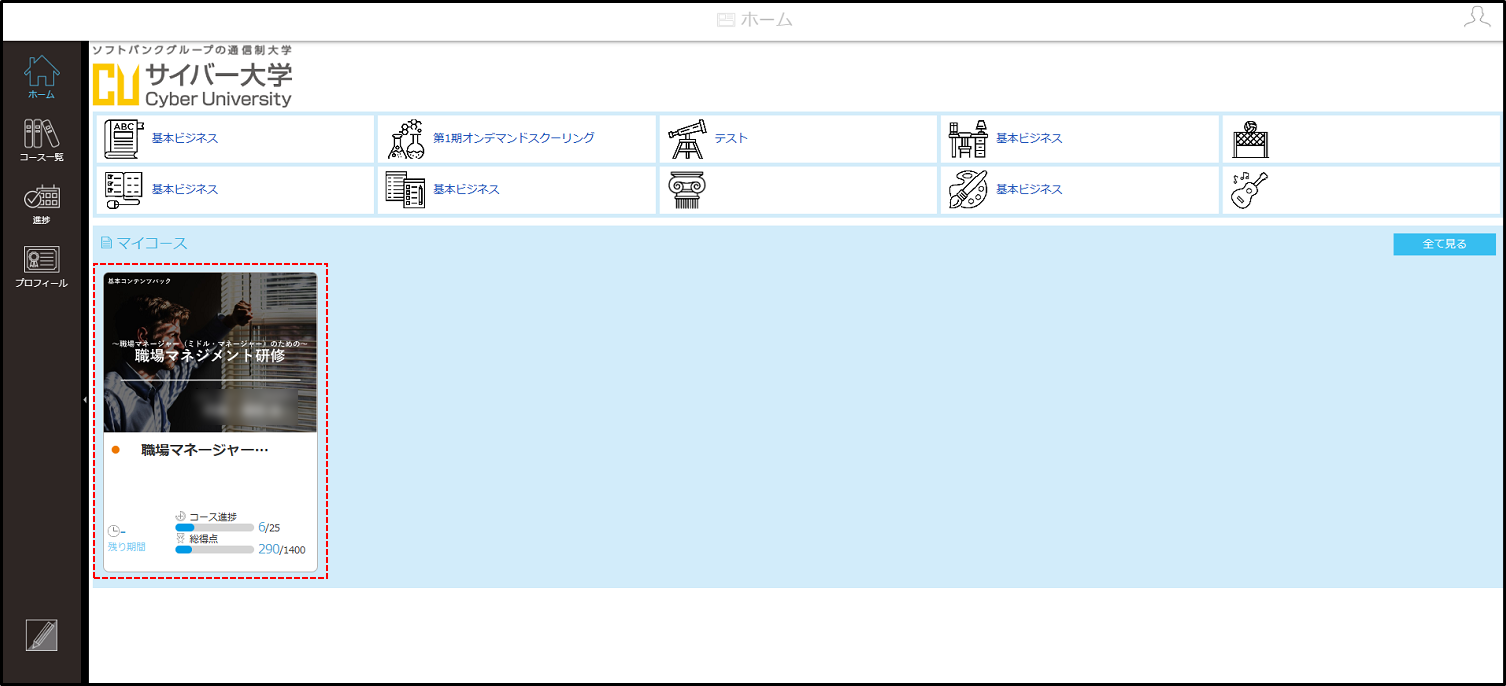
Task: Click the 全て見る button
Action: point(1444,244)
